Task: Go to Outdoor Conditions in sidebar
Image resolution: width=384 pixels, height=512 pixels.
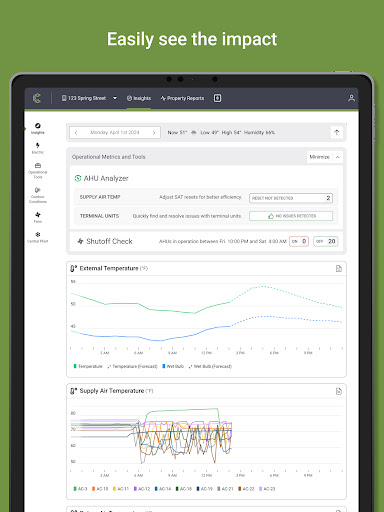Action: coord(38,195)
